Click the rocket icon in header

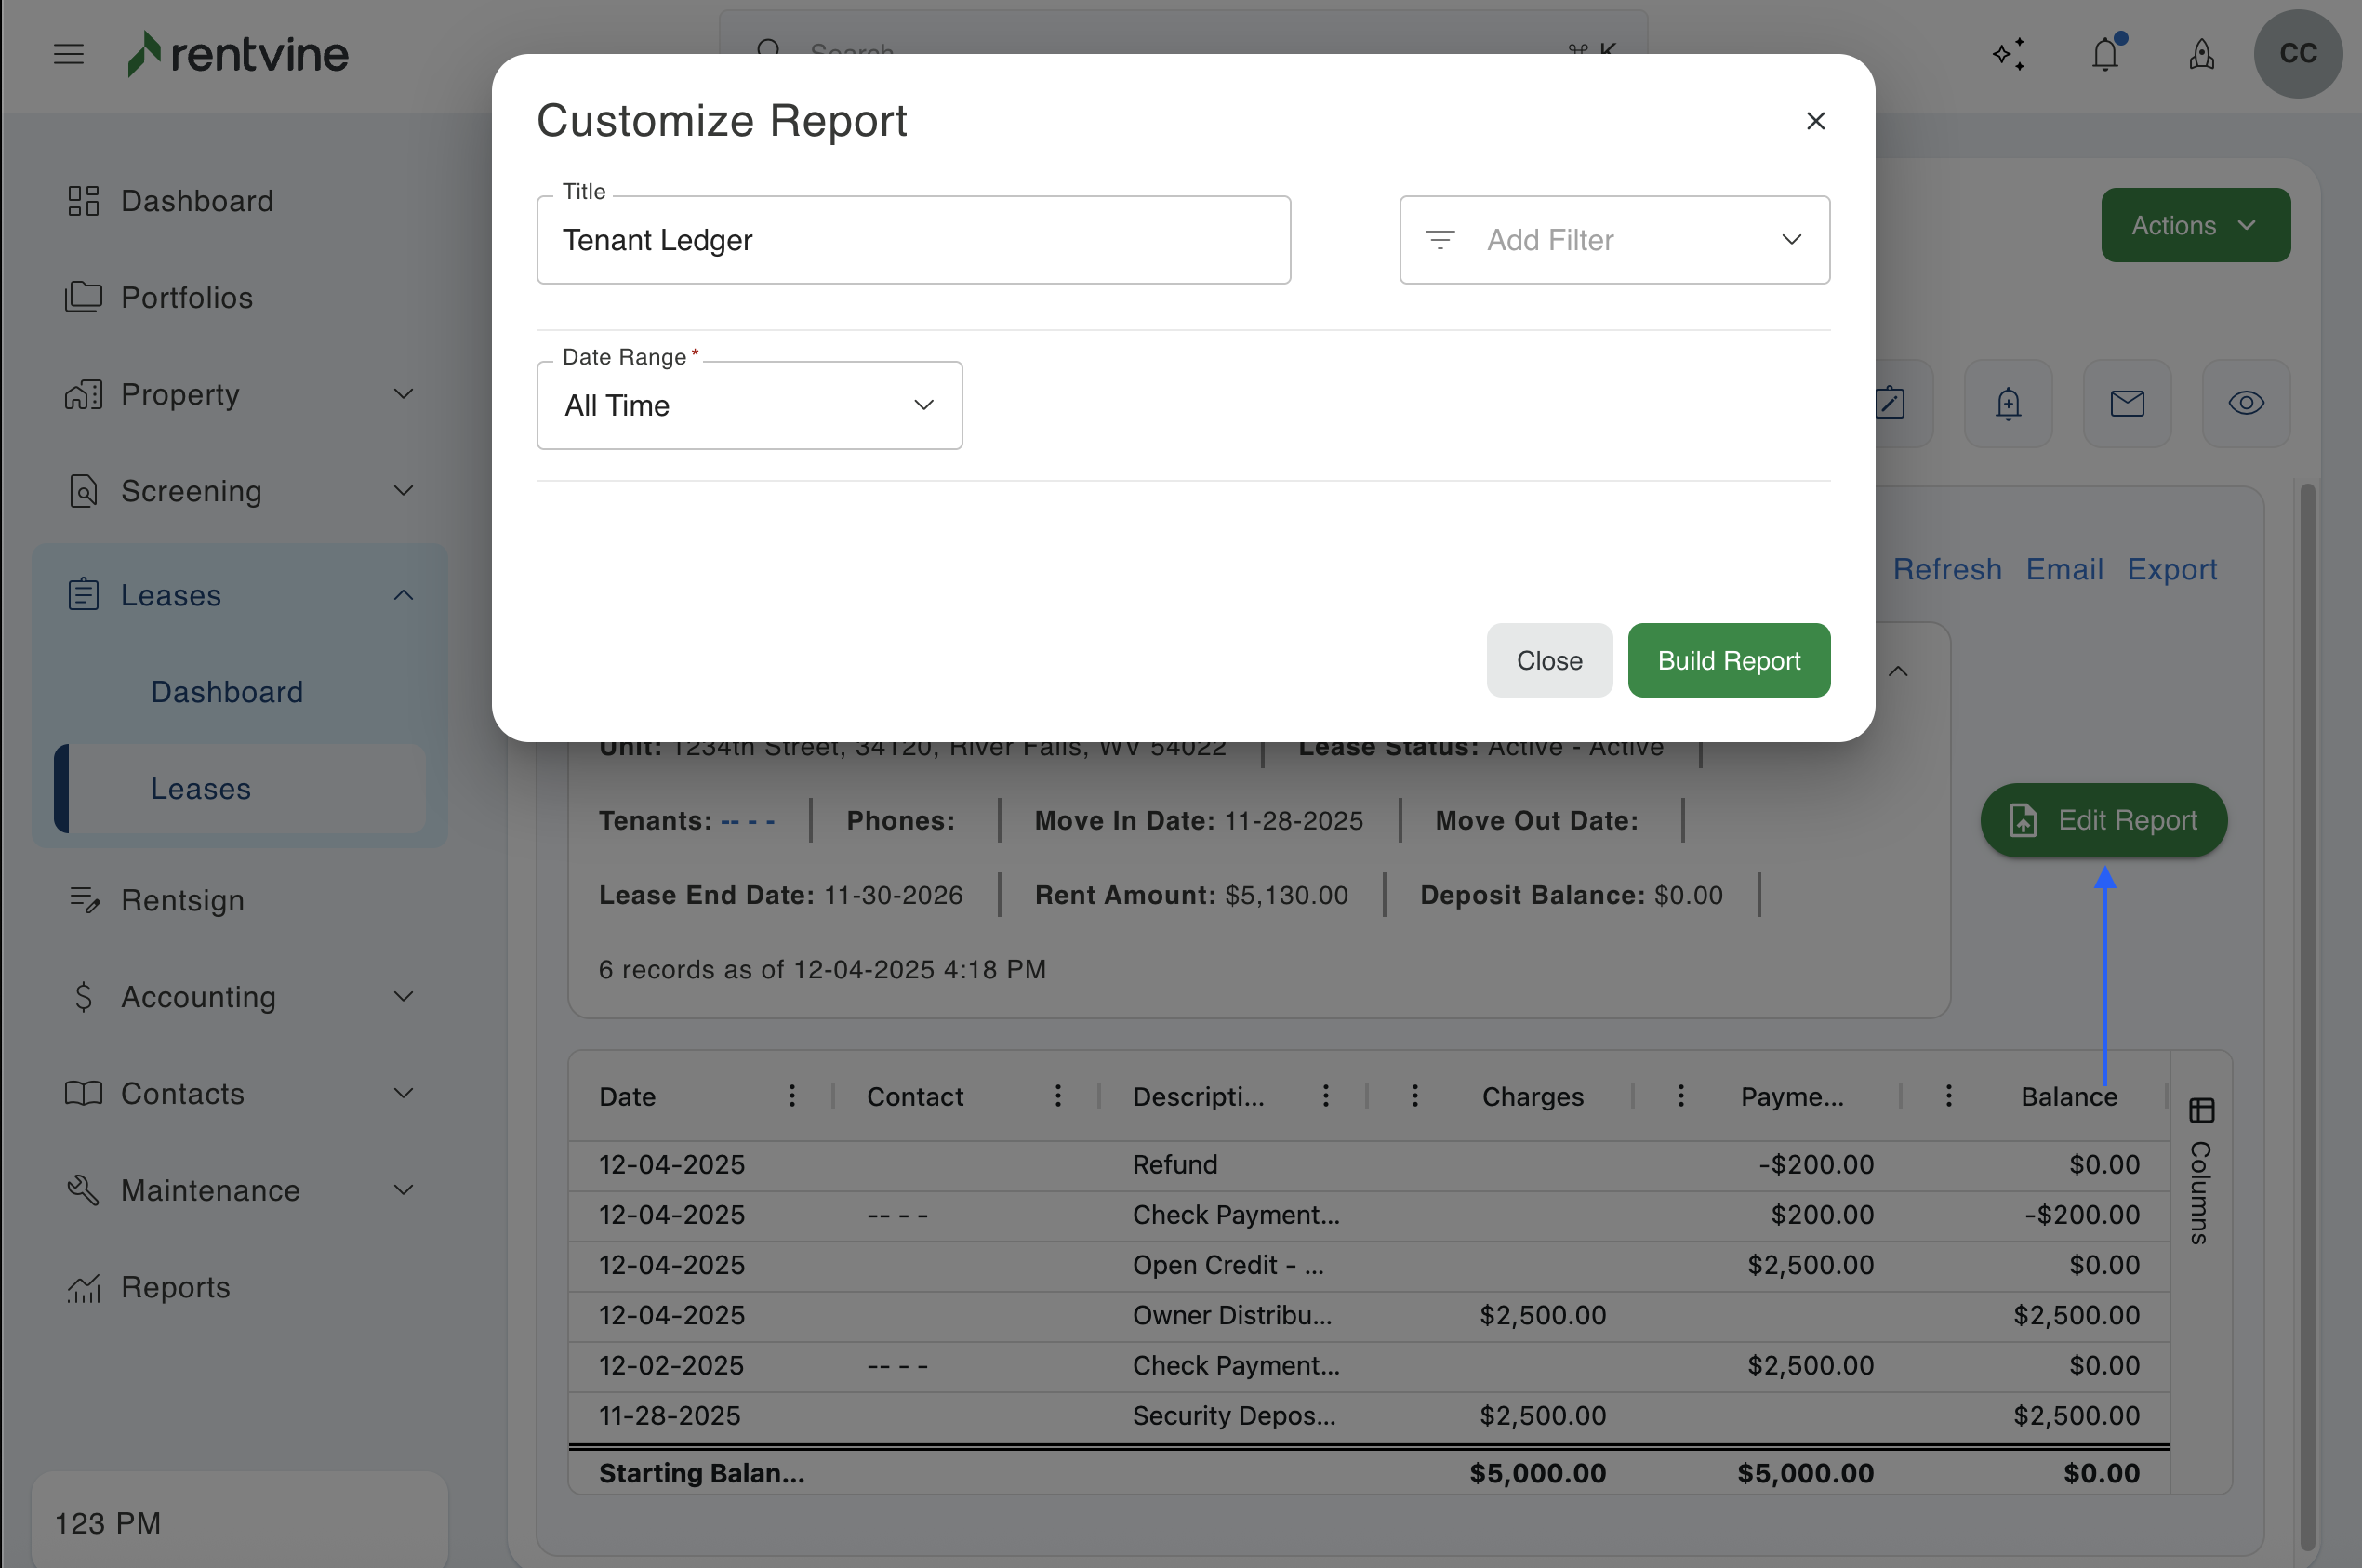(2201, 54)
